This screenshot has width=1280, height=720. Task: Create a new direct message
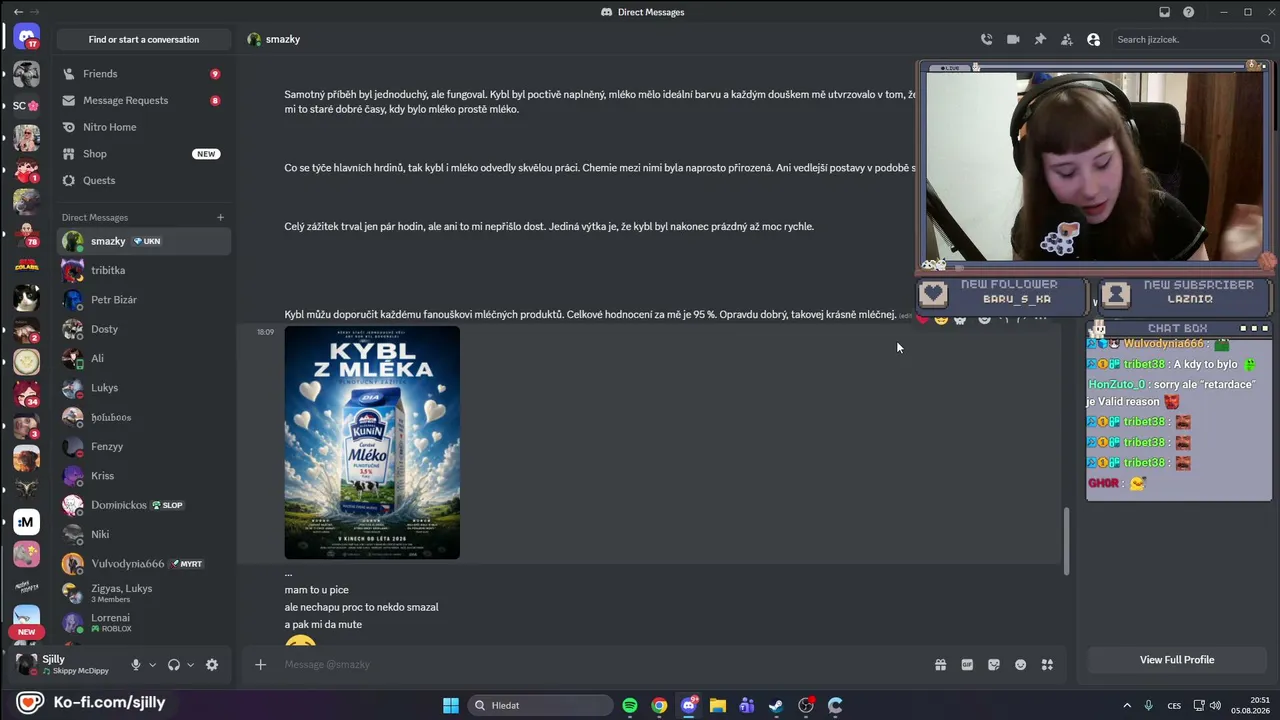pos(220,217)
